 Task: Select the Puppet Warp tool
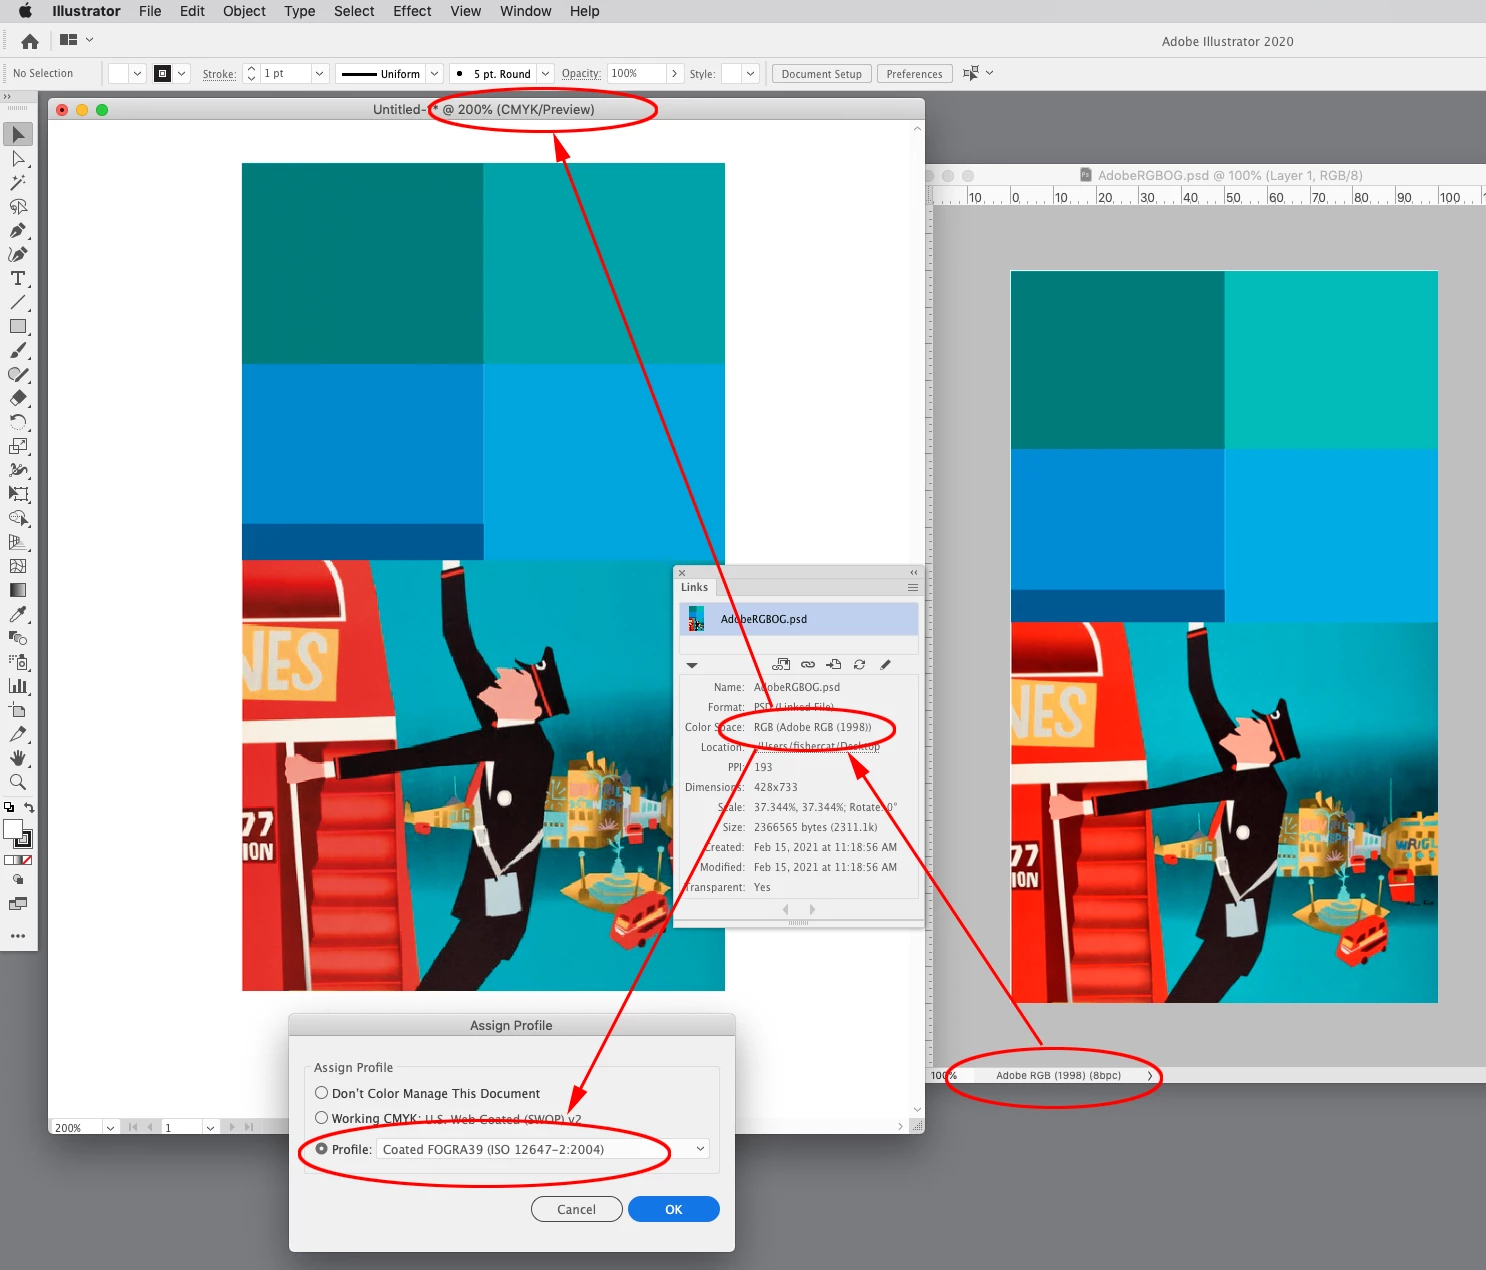click(18, 470)
